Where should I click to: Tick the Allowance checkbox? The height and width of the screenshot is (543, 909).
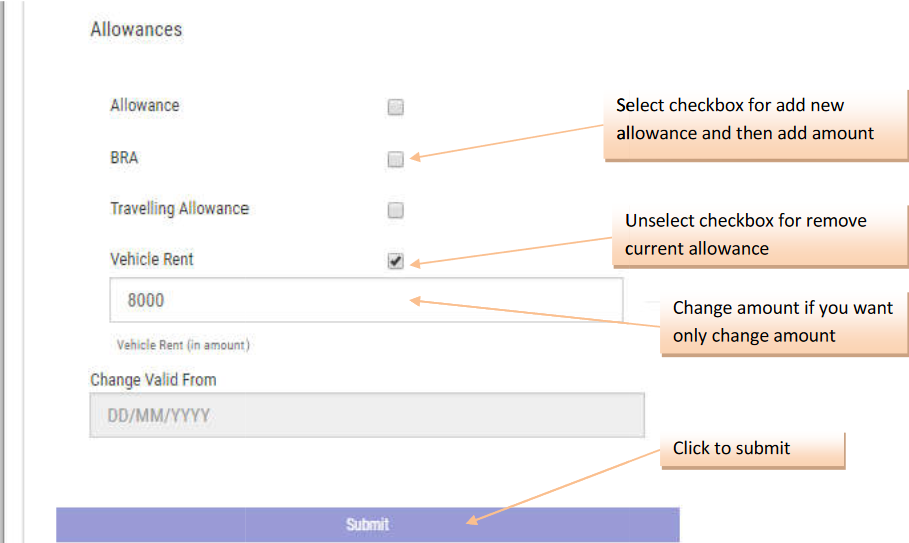395,107
